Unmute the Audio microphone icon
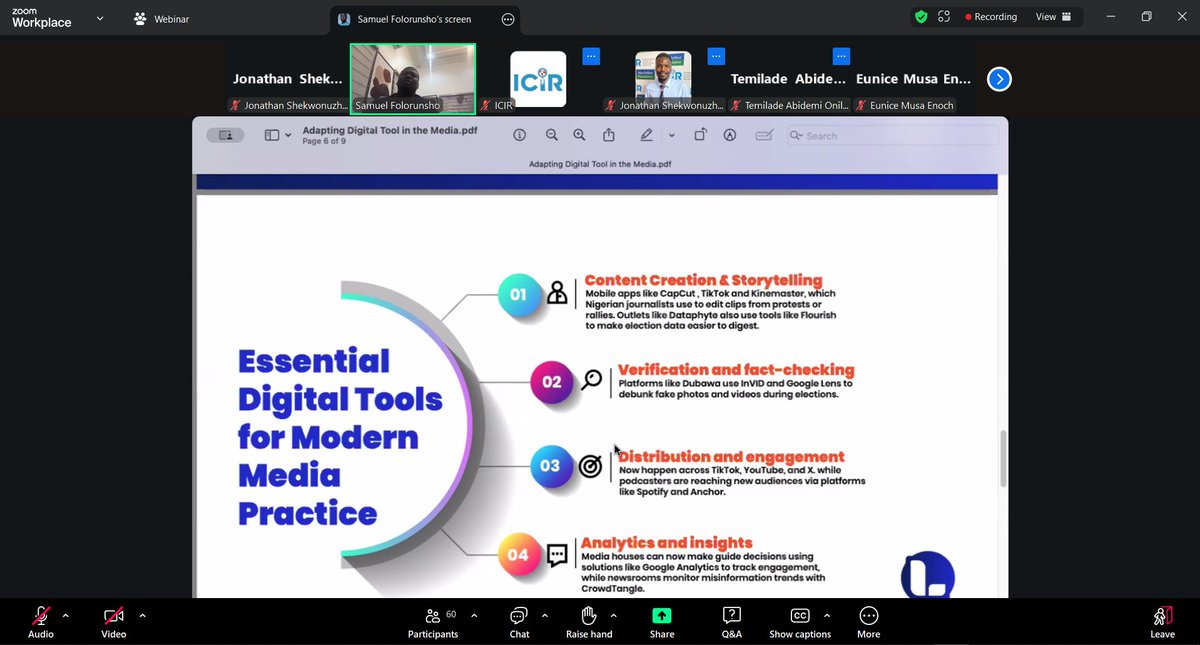1200x645 pixels. click(41, 616)
